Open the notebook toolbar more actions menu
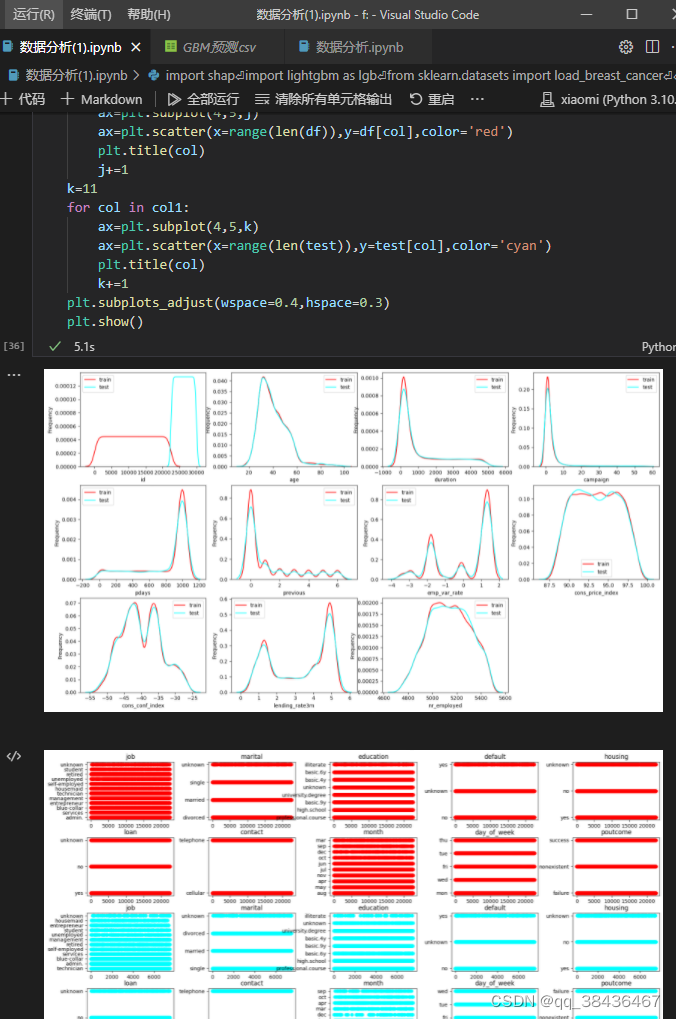The image size is (676, 1019). [x=477, y=99]
